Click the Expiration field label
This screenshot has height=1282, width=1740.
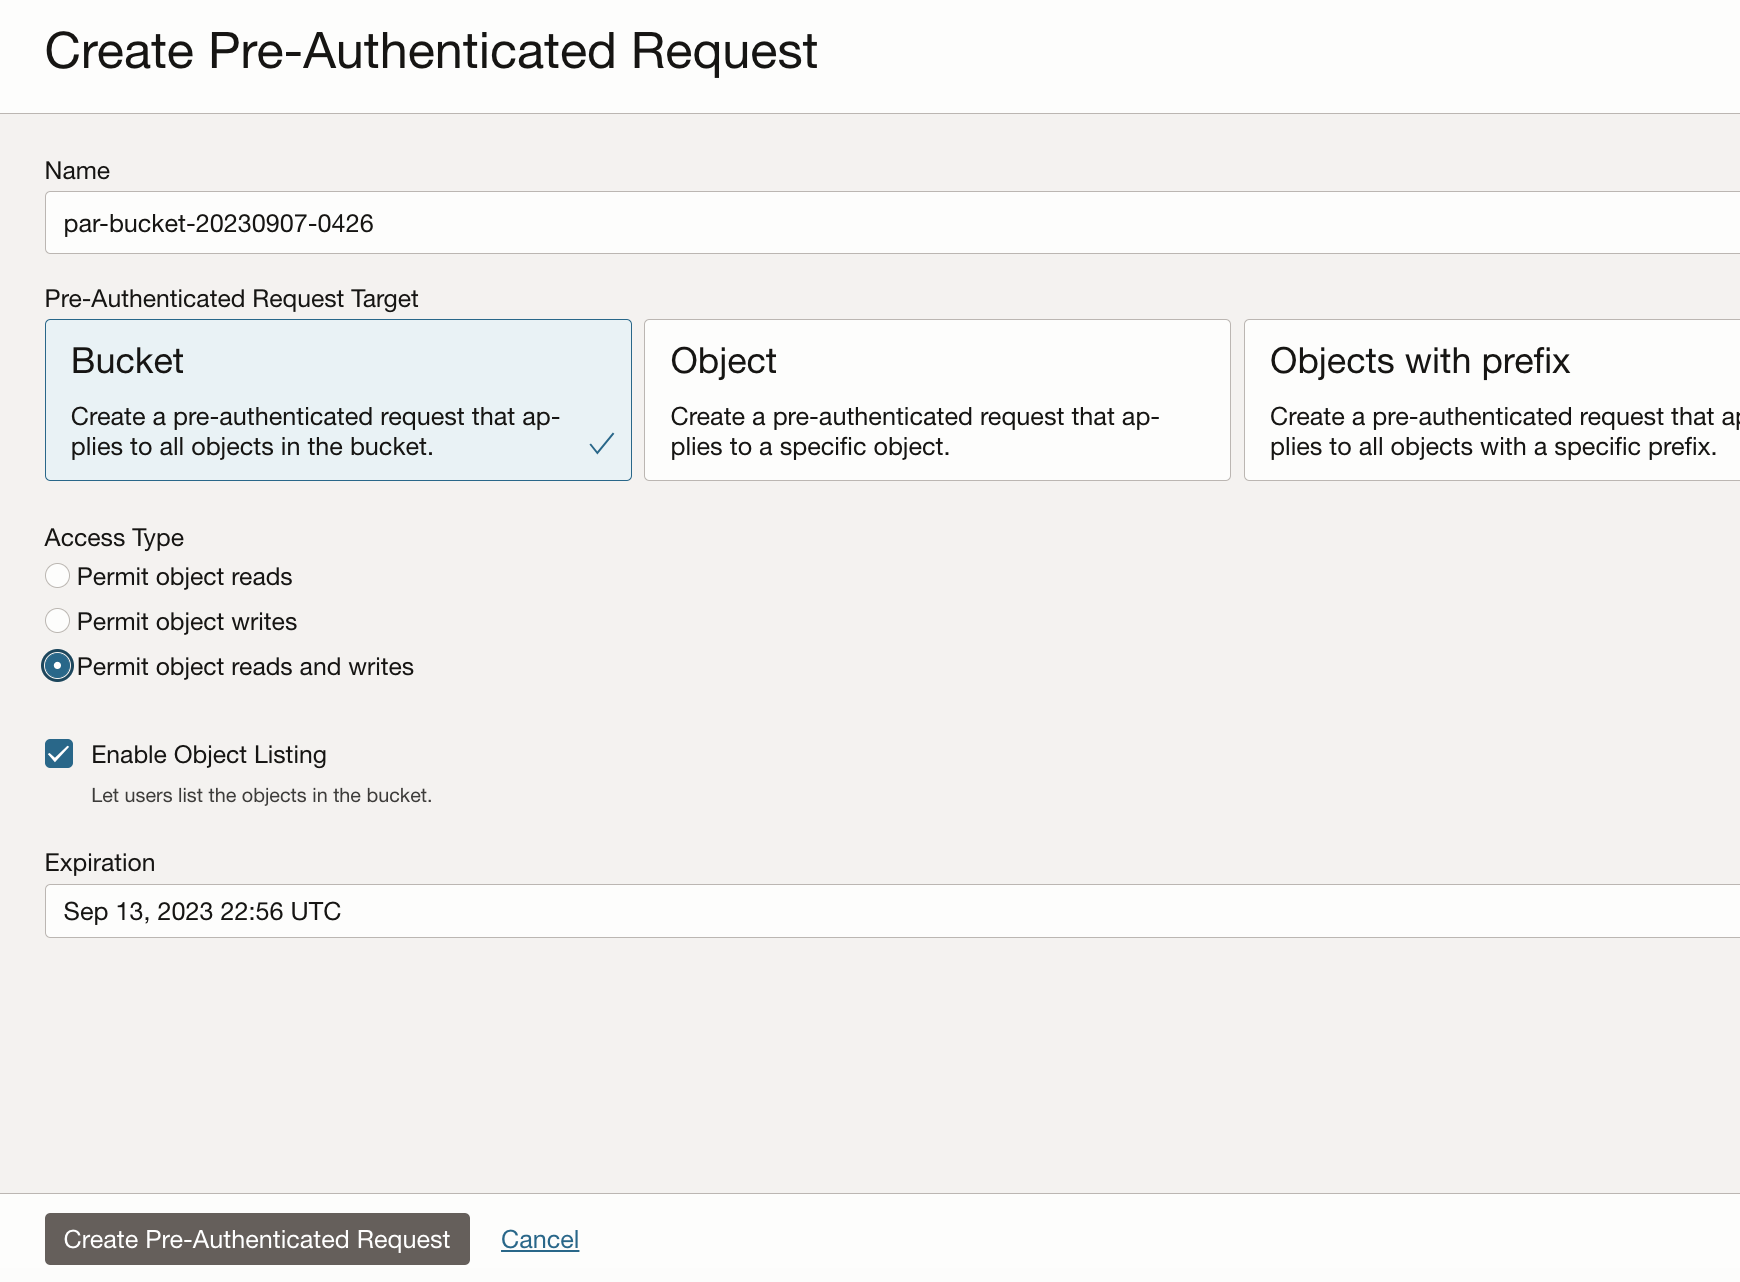[x=100, y=863]
